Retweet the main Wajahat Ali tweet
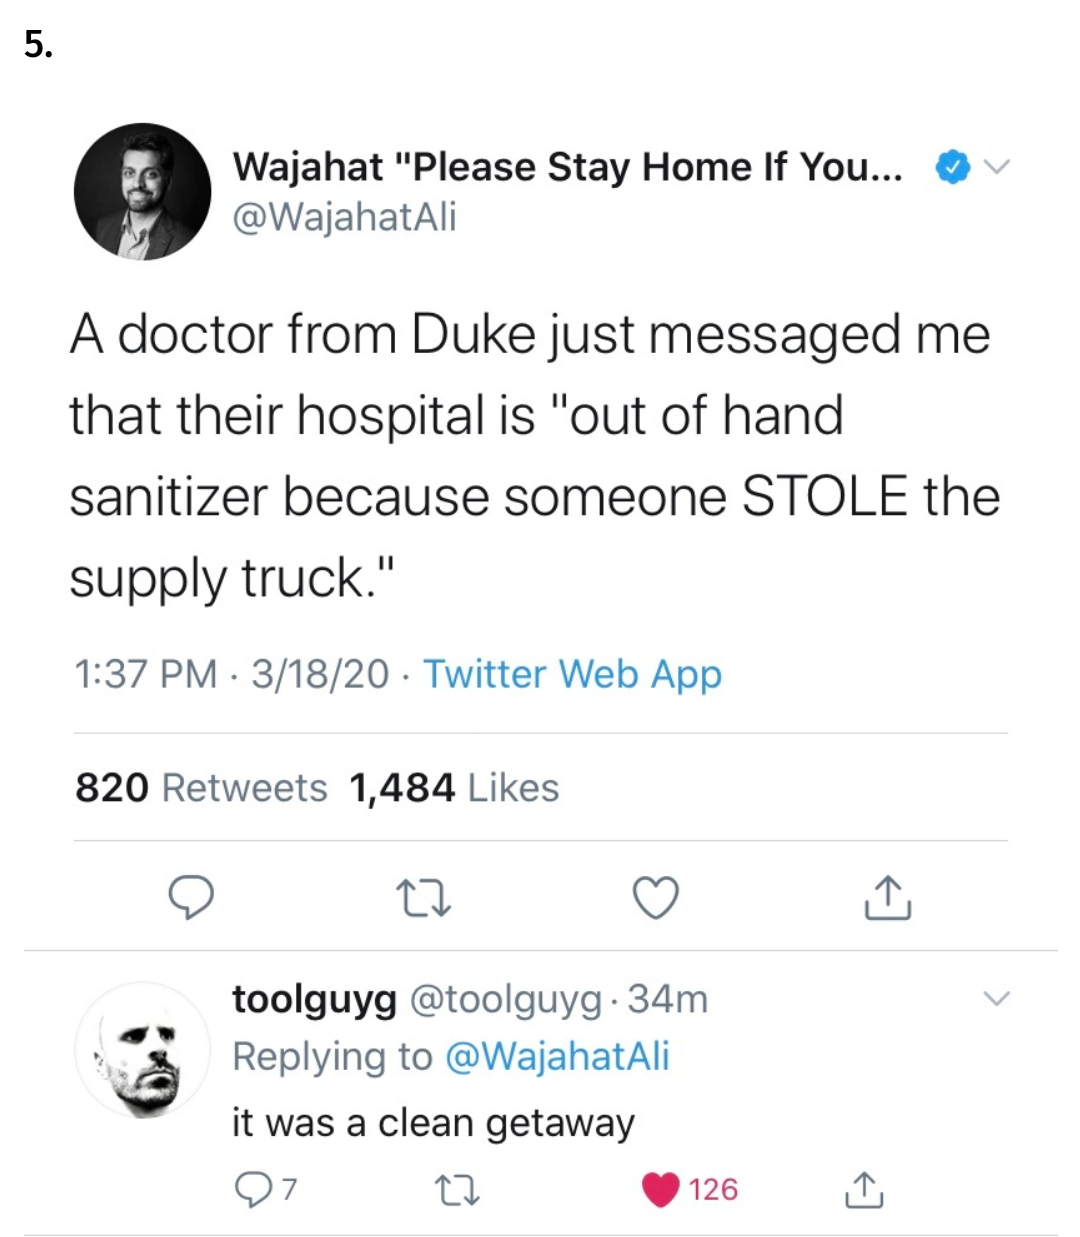1080x1237 pixels. coord(423,897)
